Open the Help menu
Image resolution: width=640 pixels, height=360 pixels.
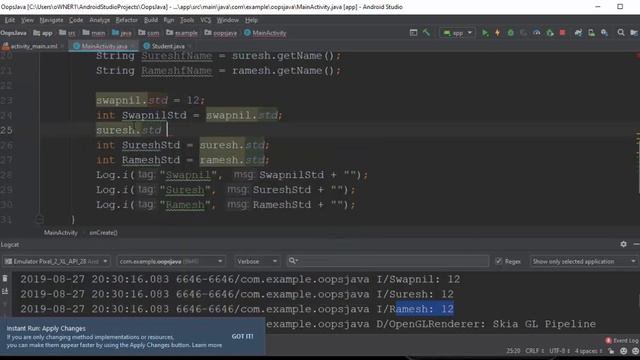[x=251, y=20]
